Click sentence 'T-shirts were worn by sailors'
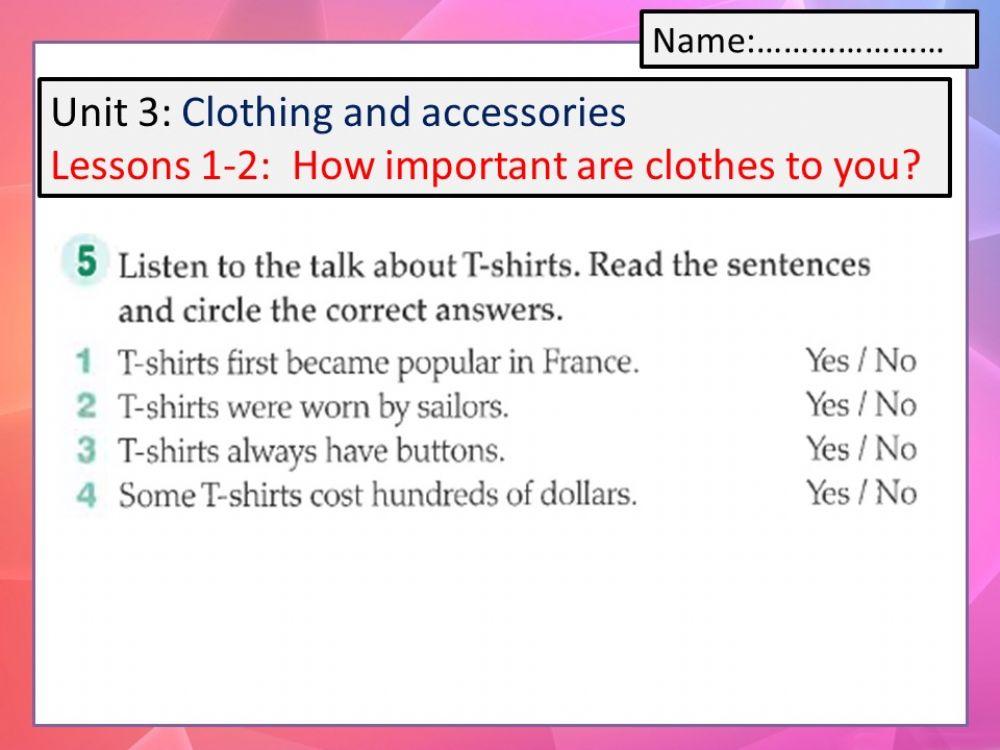 point(313,407)
